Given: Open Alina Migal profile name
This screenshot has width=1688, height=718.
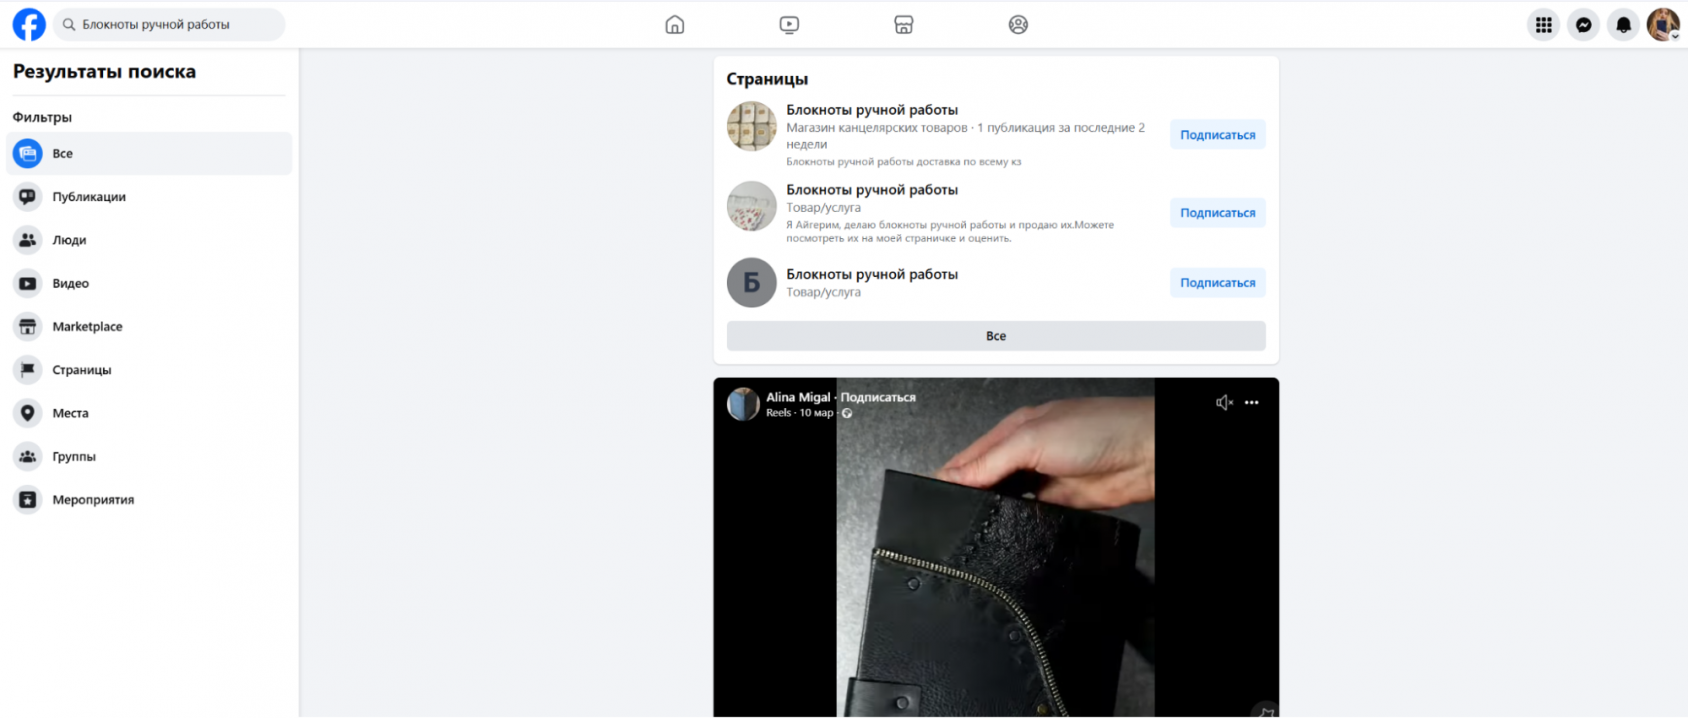Looking at the screenshot, I should pyautogui.click(x=798, y=397).
